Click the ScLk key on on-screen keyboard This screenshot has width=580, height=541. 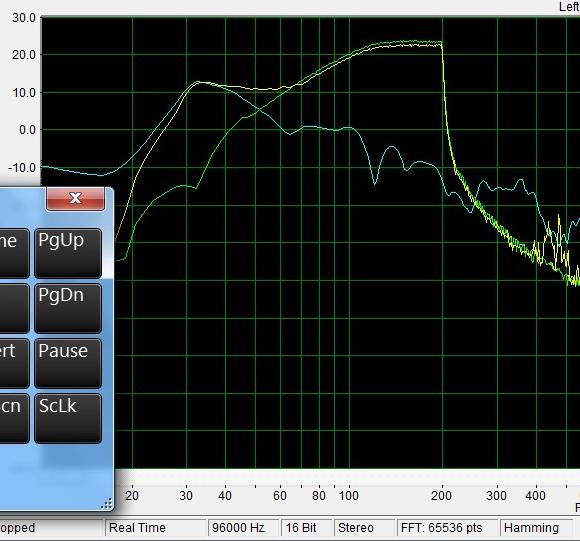click(68, 418)
